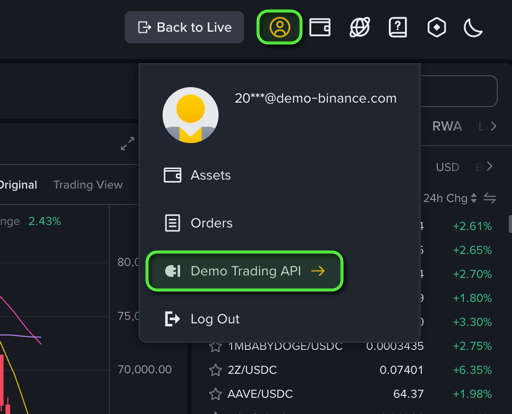
Task: Expand more quote assets chevron next to USD
Action: (489, 166)
